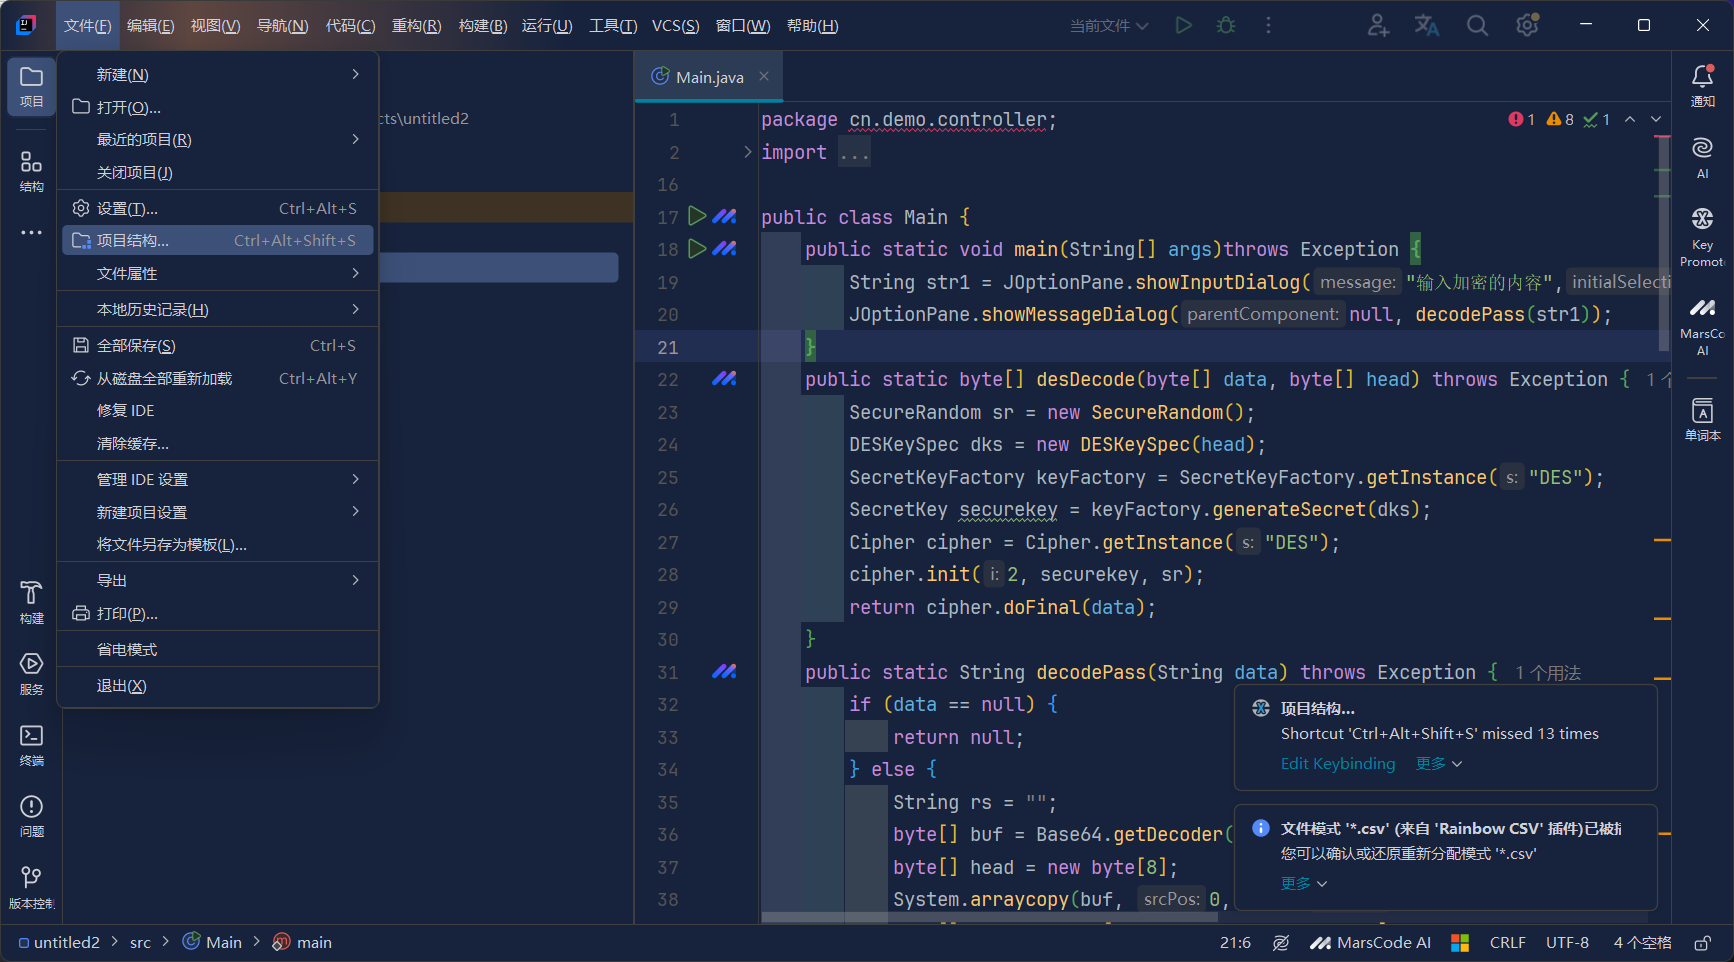Choose 全部保存(S) from File menu
The image size is (1734, 962).
click(x=218, y=345)
